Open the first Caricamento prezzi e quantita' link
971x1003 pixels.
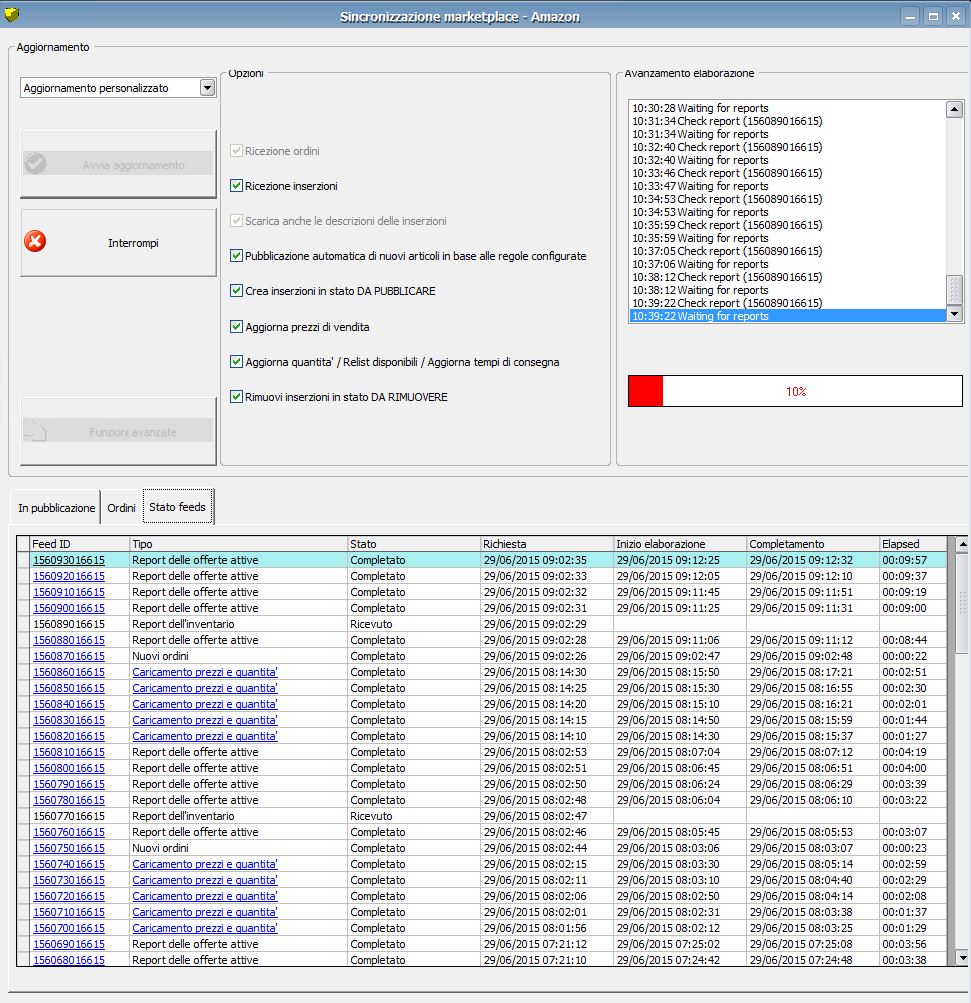[x=204, y=672]
